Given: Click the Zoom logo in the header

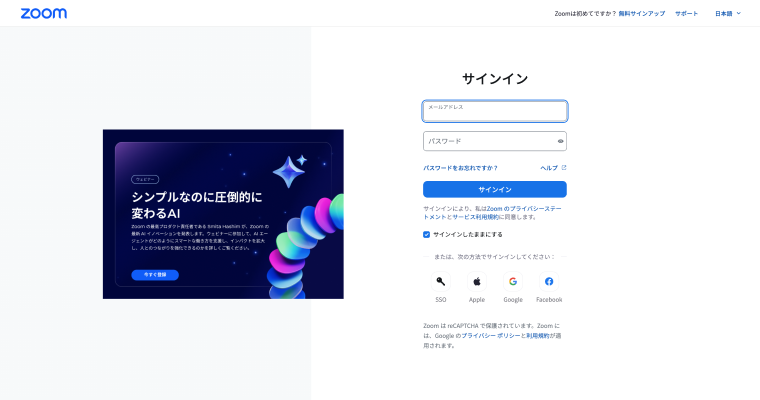Looking at the screenshot, I should tap(44, 14).
